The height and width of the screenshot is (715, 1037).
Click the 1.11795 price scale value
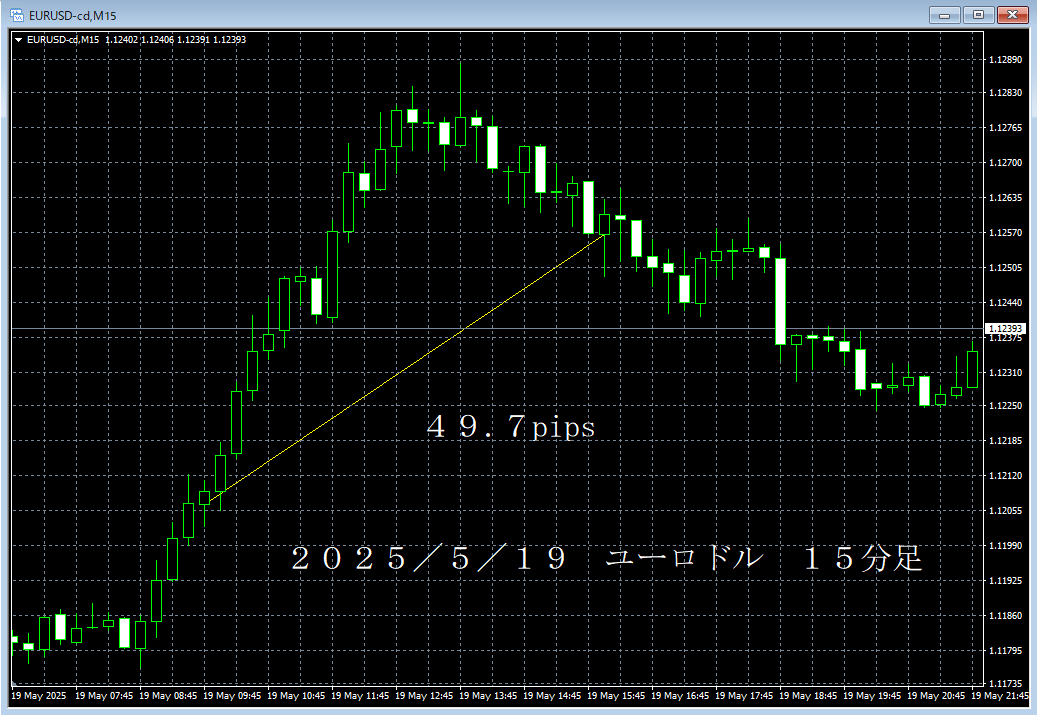tap(1005, 651)
